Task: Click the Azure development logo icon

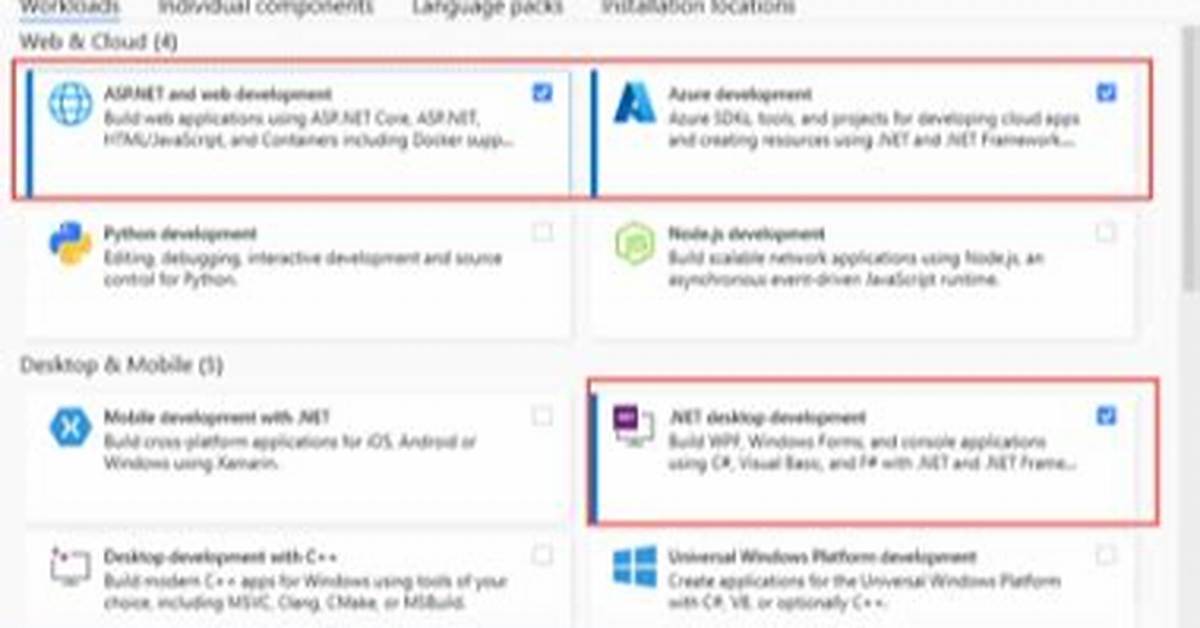Action: [x=635, y=104]
